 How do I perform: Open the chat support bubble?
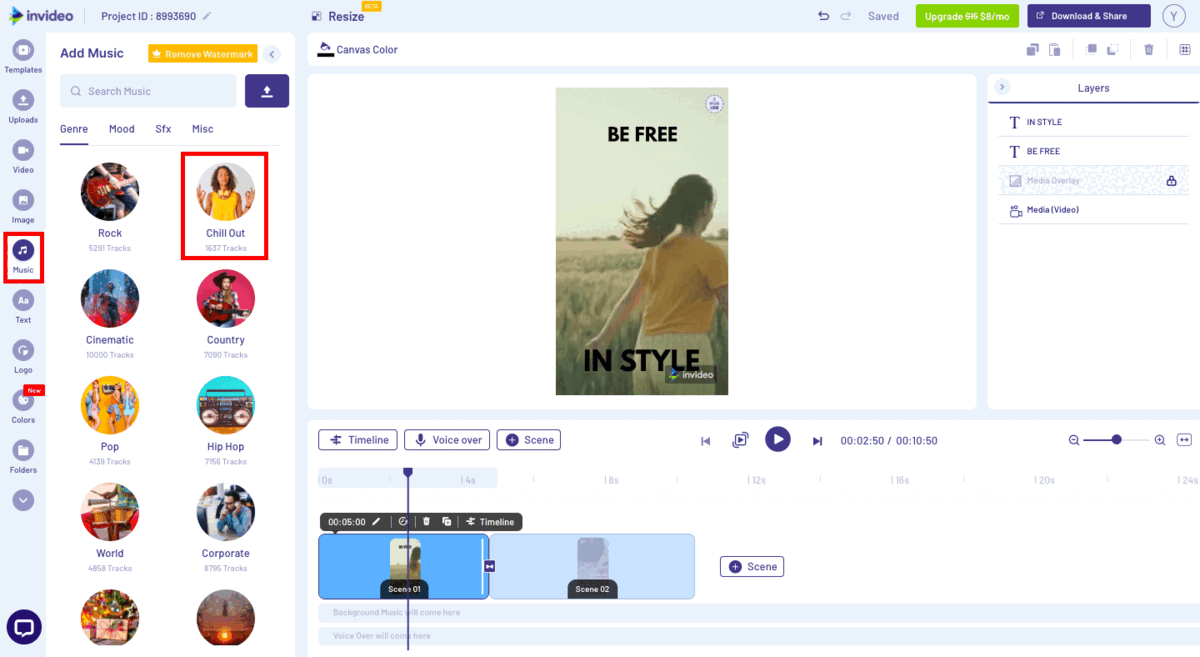(x=24, y=627)
